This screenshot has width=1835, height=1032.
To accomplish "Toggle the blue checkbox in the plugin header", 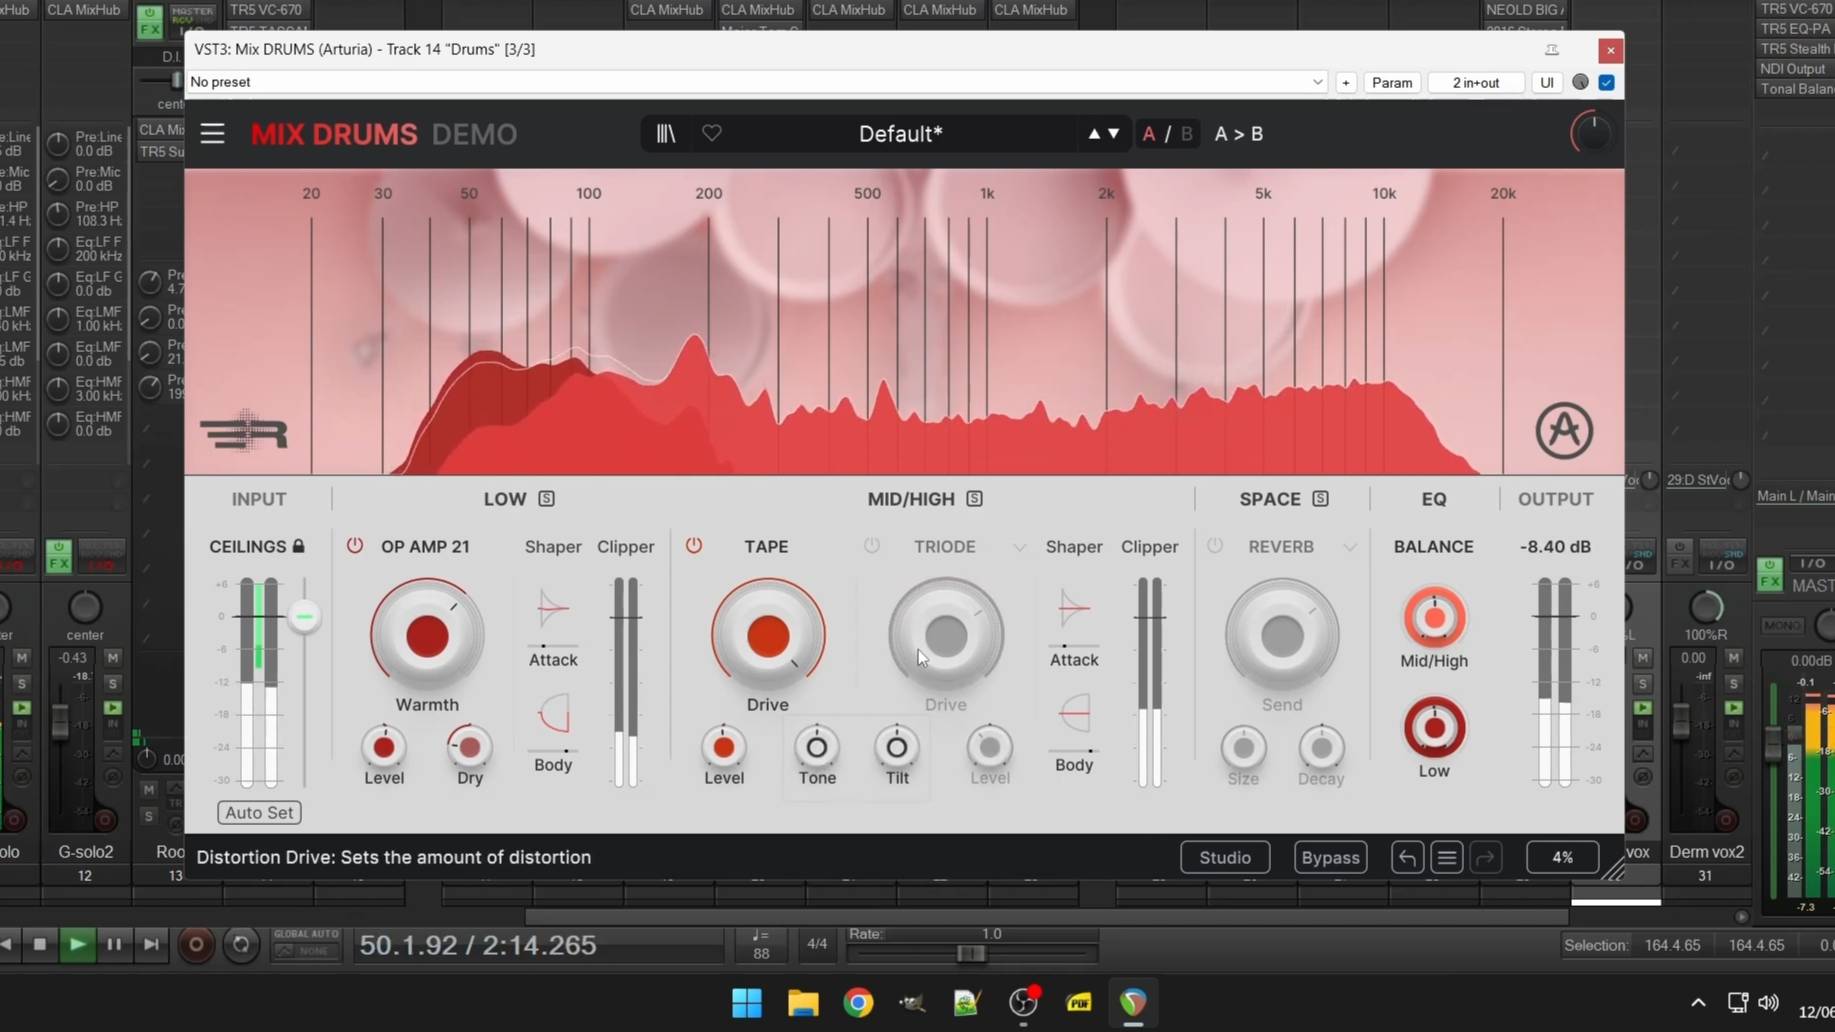I will coord(1607,83).
